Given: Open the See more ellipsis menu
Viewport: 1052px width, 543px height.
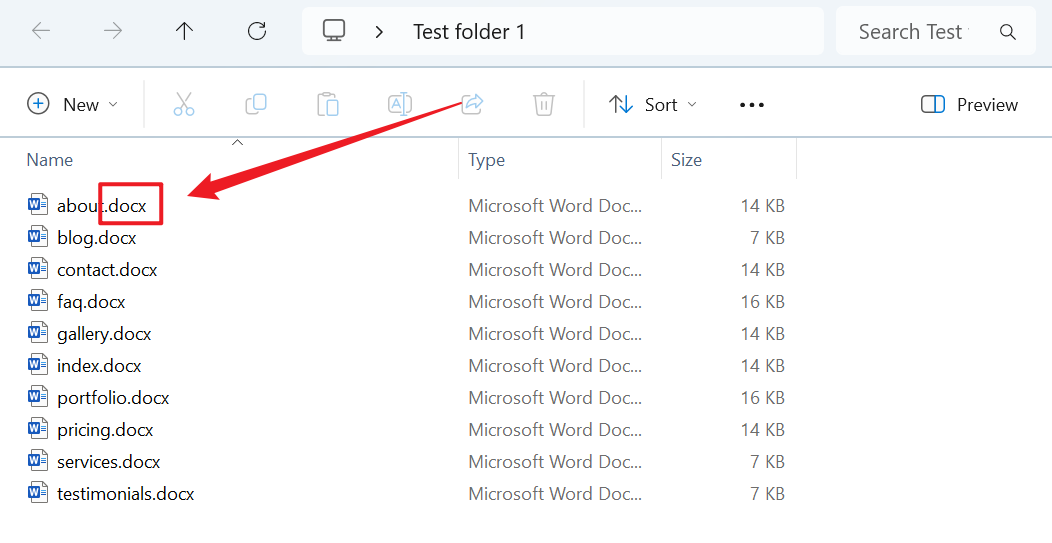Looking at the screenshot, I should tap(752, 105).
